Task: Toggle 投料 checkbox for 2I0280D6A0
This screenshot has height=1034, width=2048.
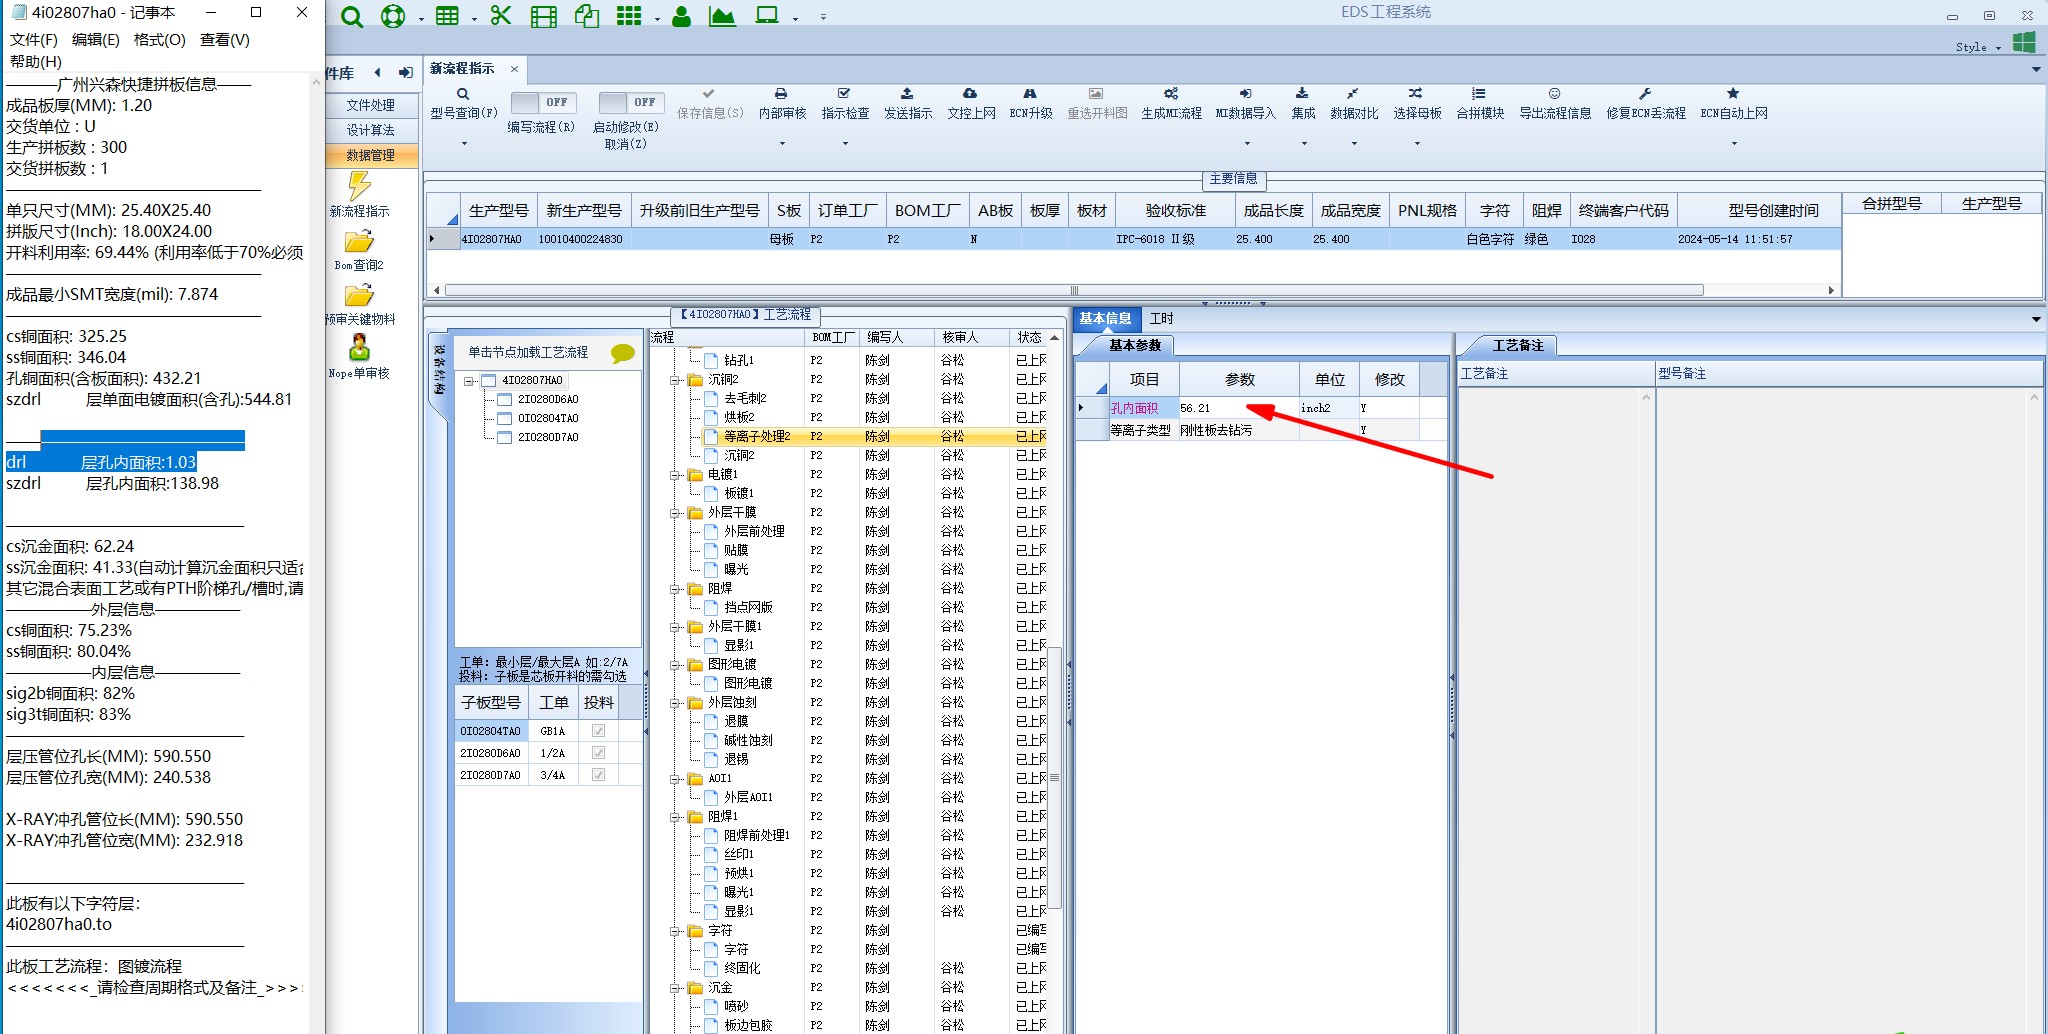Action: tap(598, 753)
